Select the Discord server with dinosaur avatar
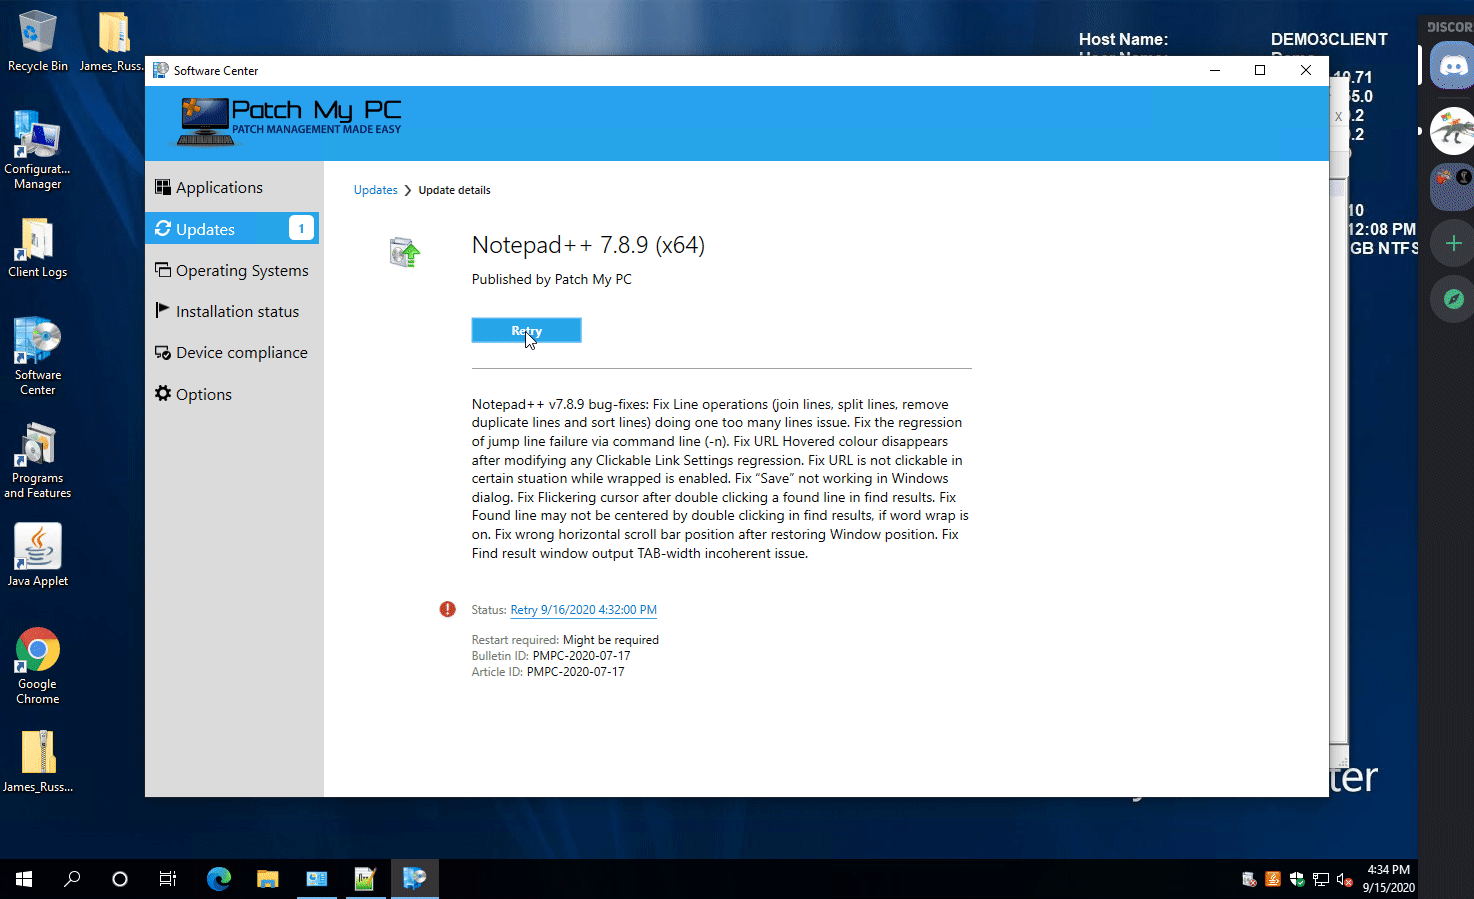 click(1453, 131)
